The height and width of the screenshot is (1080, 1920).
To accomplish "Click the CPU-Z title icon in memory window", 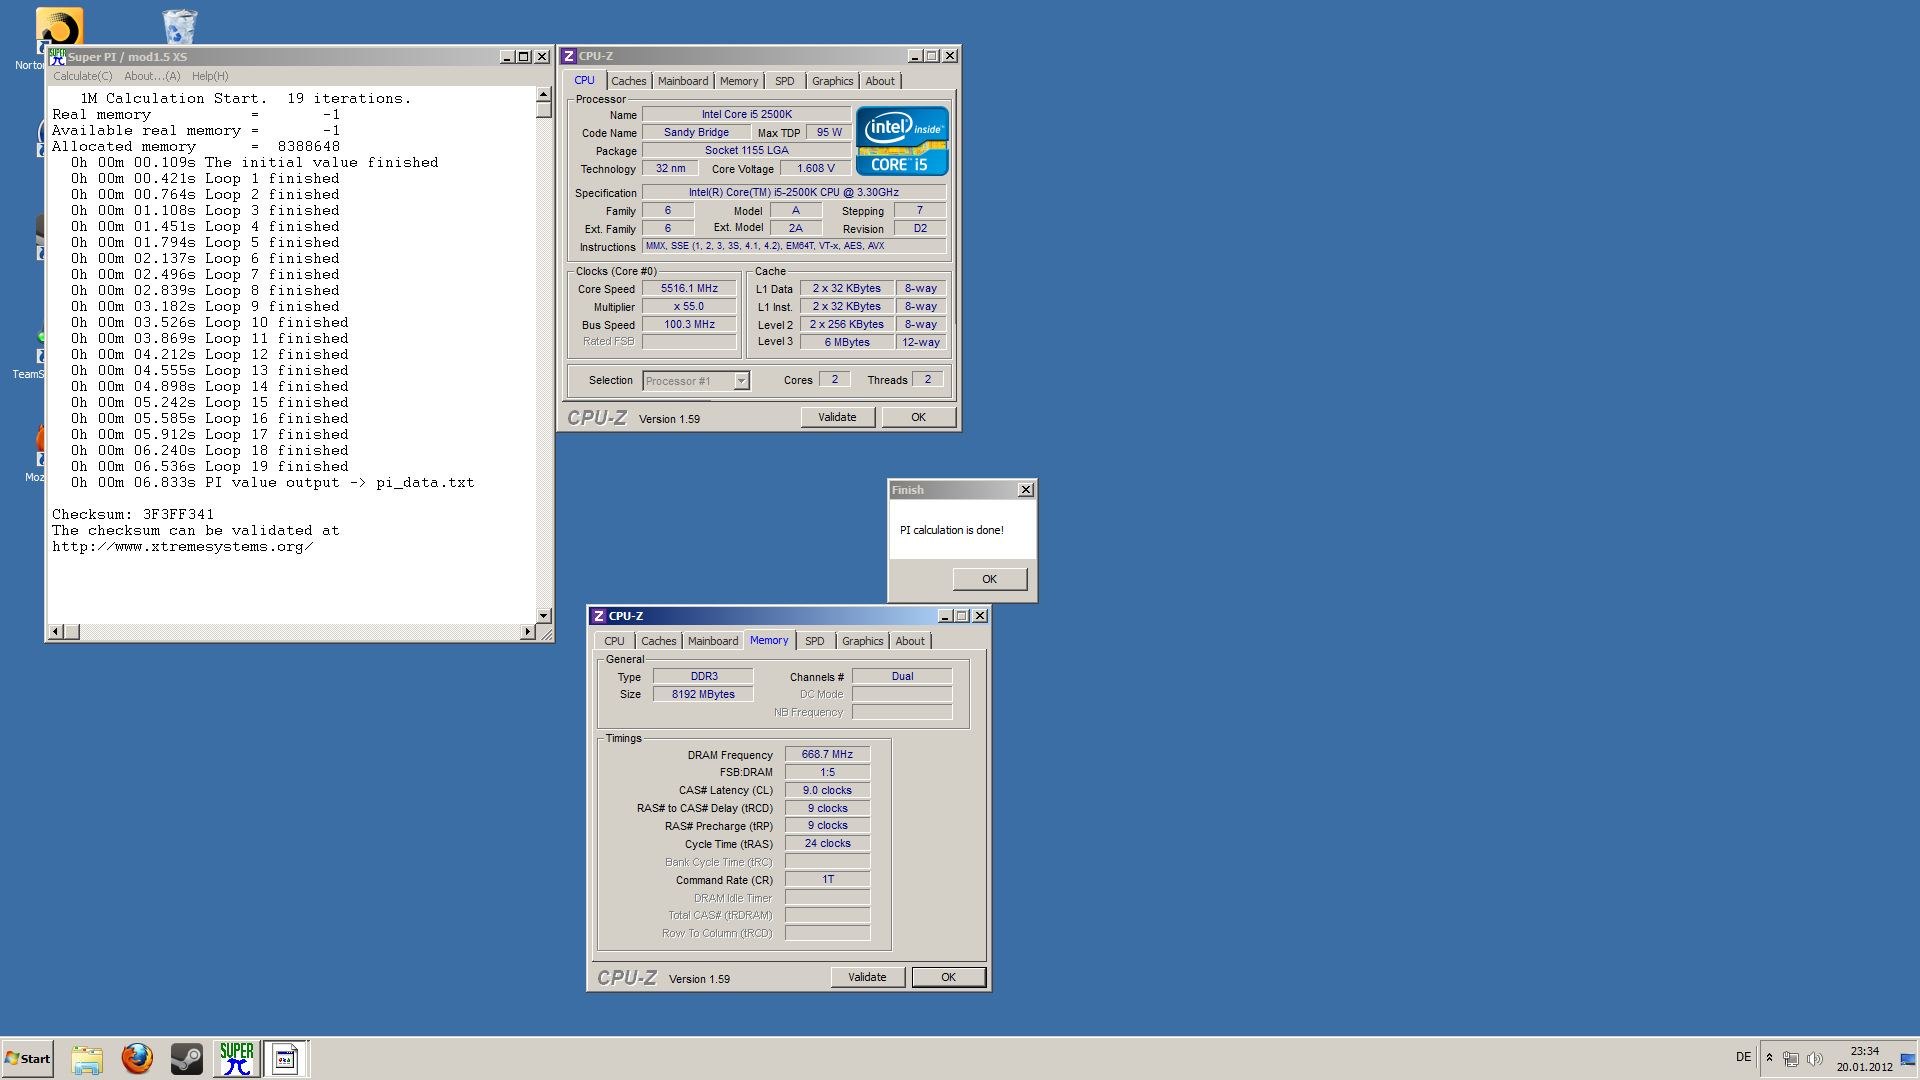I will click(599, 616).
